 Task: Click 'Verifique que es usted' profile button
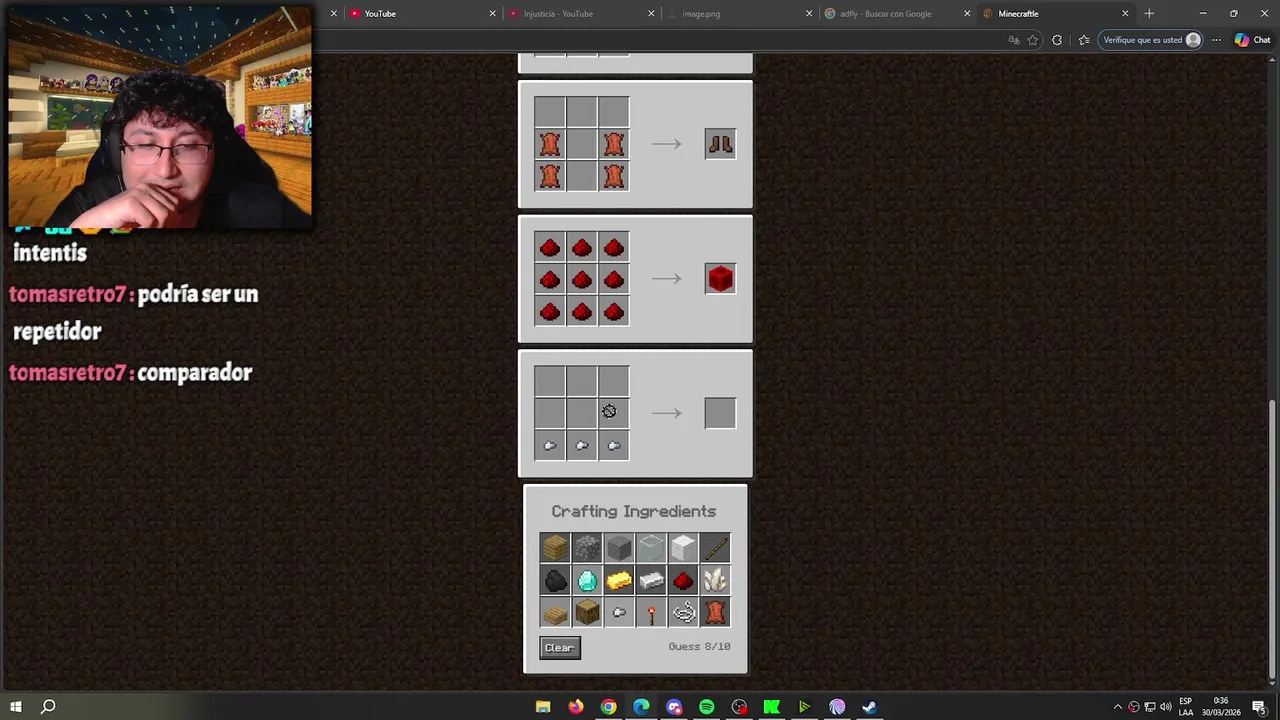click(1152, 40)
